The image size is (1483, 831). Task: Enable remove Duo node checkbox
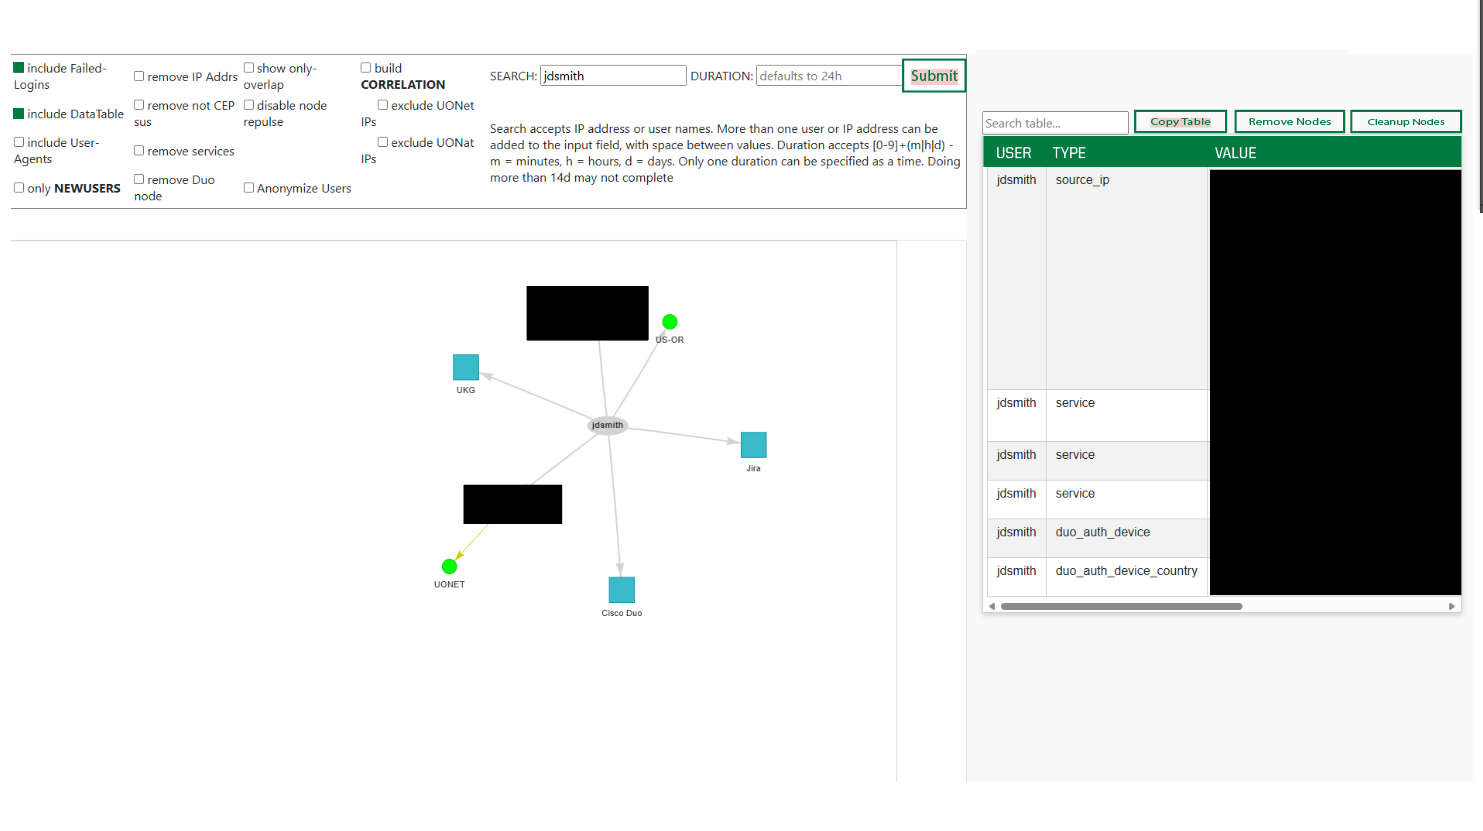(139, 179)
